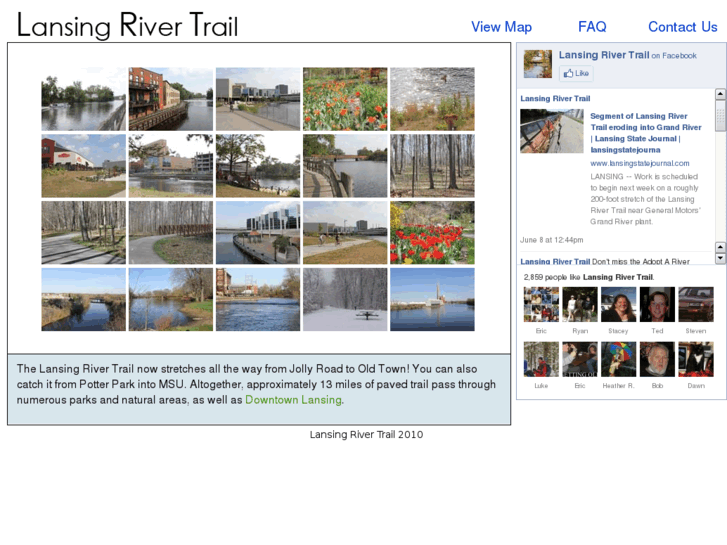View the red brick building riverfront photo
This screenshot has height=545, width=727.
click(x=171, y=99)
